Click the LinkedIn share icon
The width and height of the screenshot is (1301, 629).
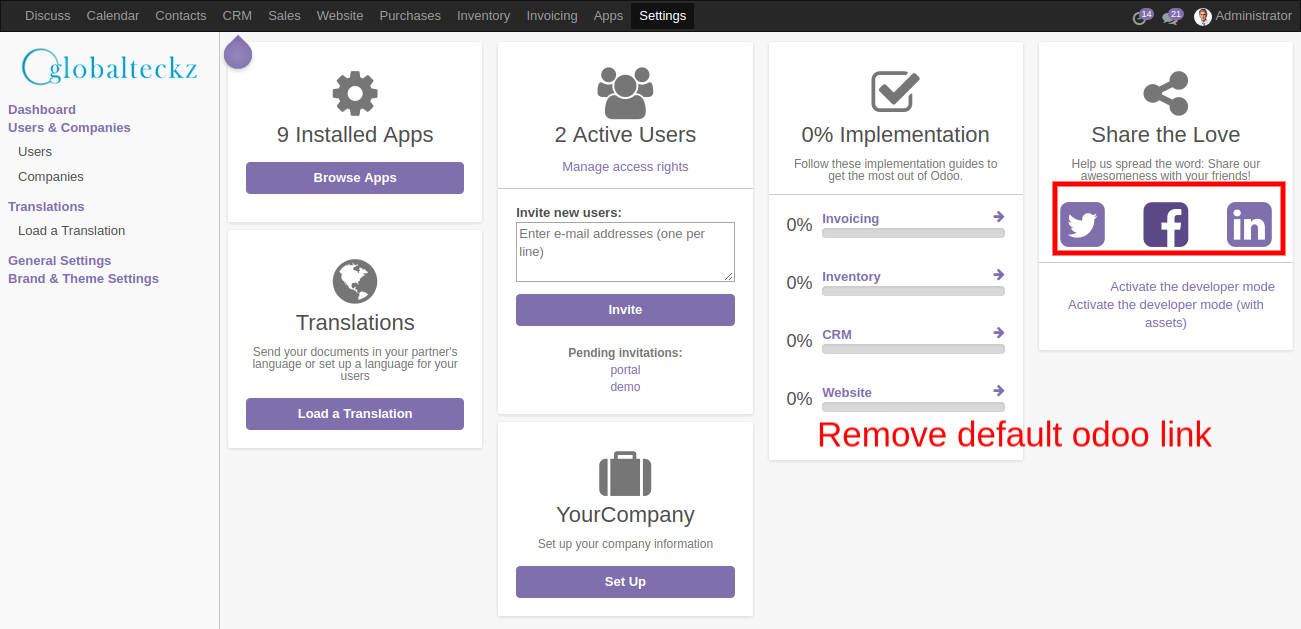[1249, 225]
